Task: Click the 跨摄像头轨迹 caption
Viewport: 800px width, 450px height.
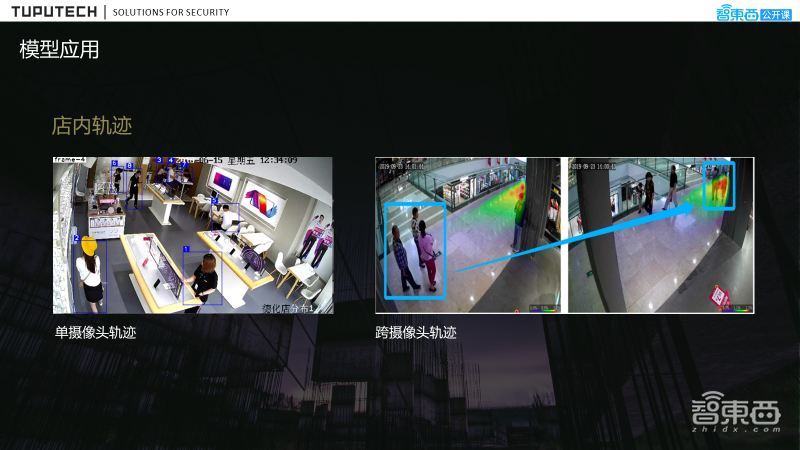Action: tap(416, 332)
